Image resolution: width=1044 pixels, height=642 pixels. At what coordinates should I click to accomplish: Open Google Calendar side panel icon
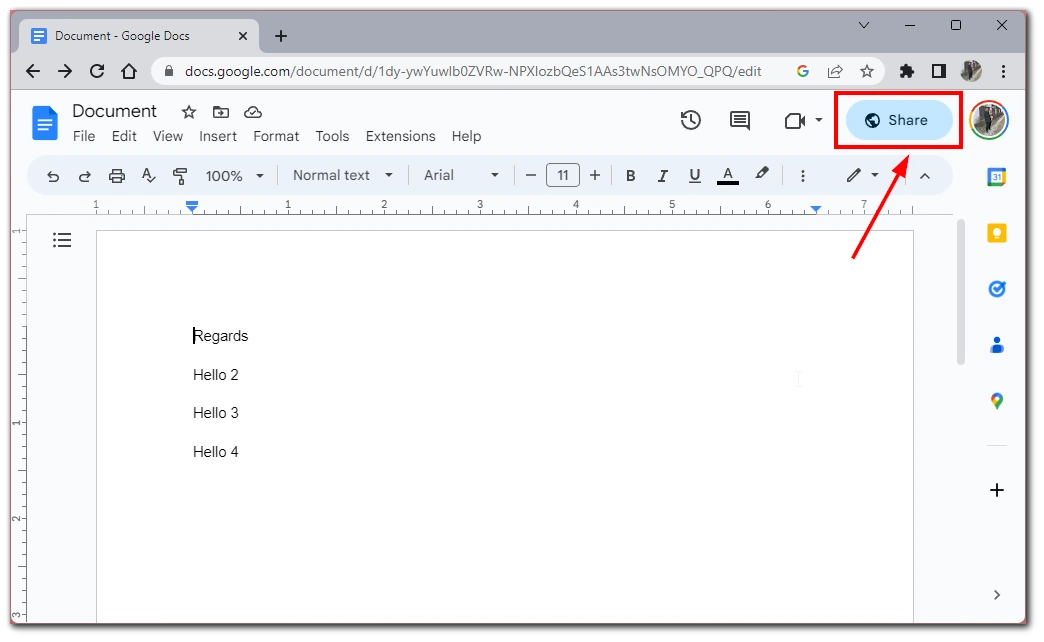[x=996, y=178]
